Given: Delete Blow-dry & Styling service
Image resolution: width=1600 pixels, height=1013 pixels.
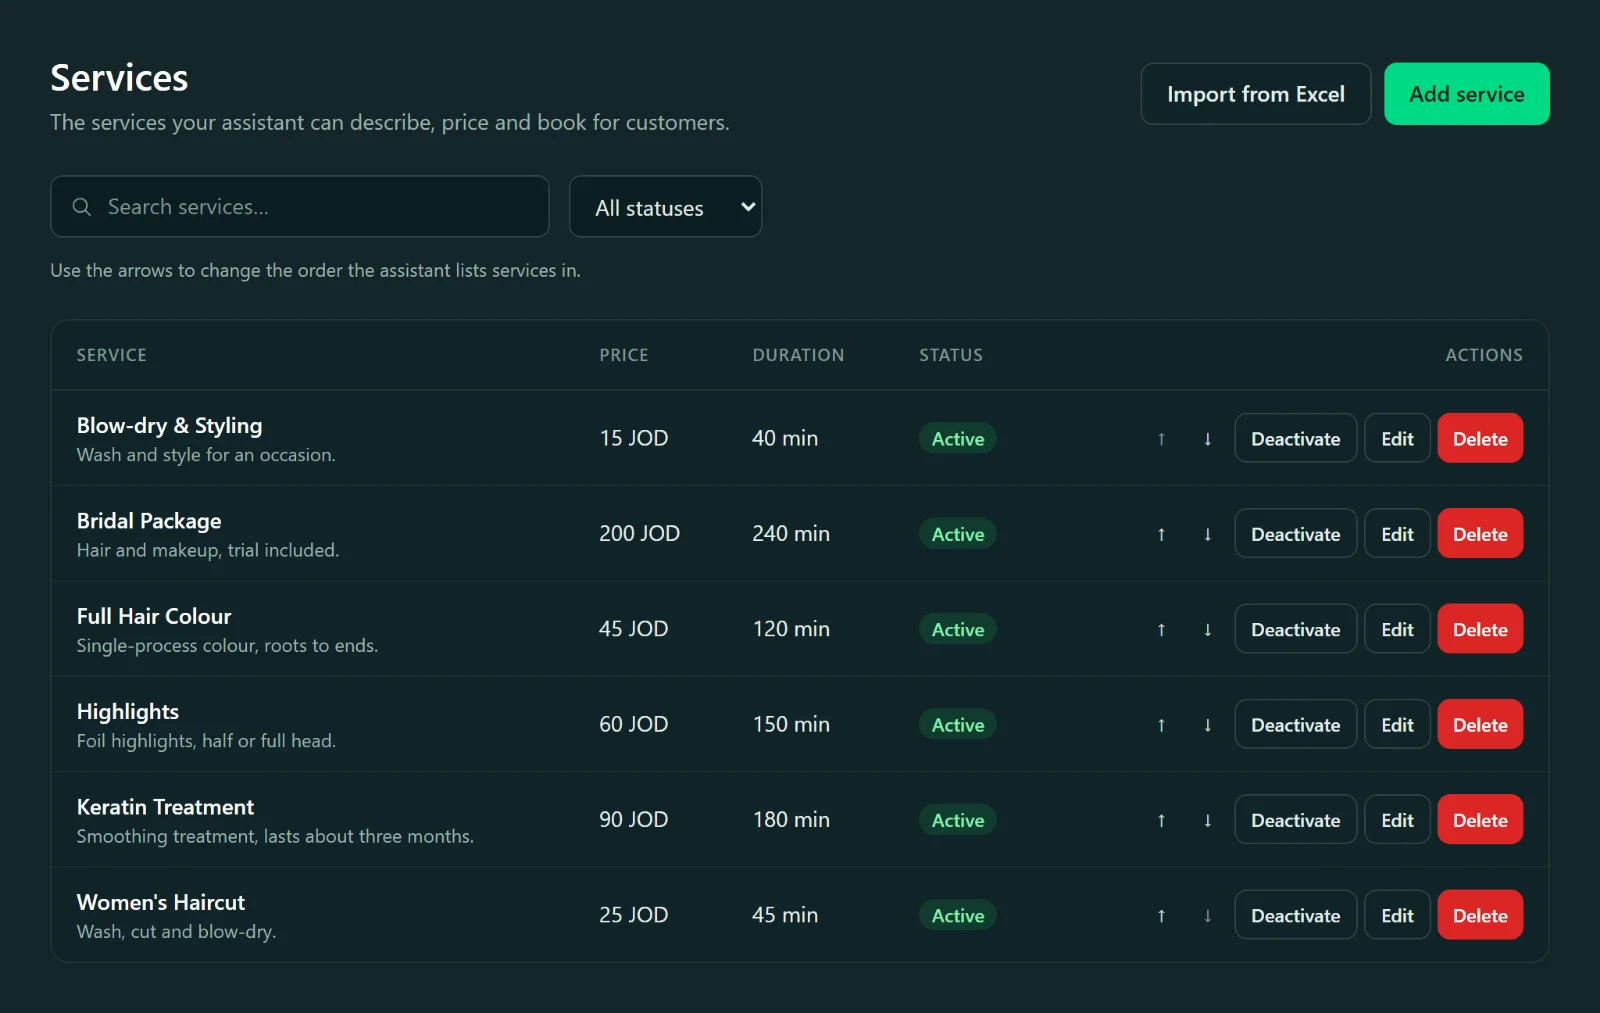Looking at the screenshot, I should 1480,438.
